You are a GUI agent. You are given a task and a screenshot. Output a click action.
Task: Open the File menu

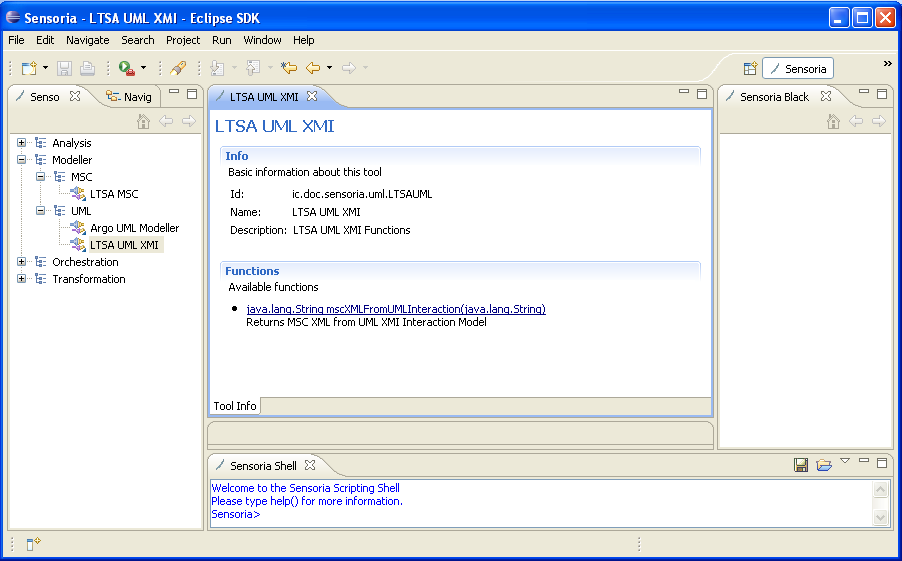[x=16, y=40]
